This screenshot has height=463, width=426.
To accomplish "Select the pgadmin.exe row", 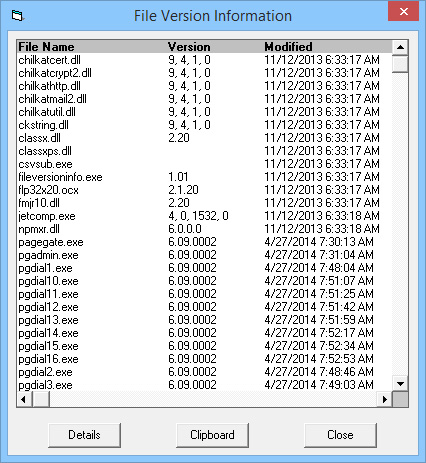I will pos(204,255).
